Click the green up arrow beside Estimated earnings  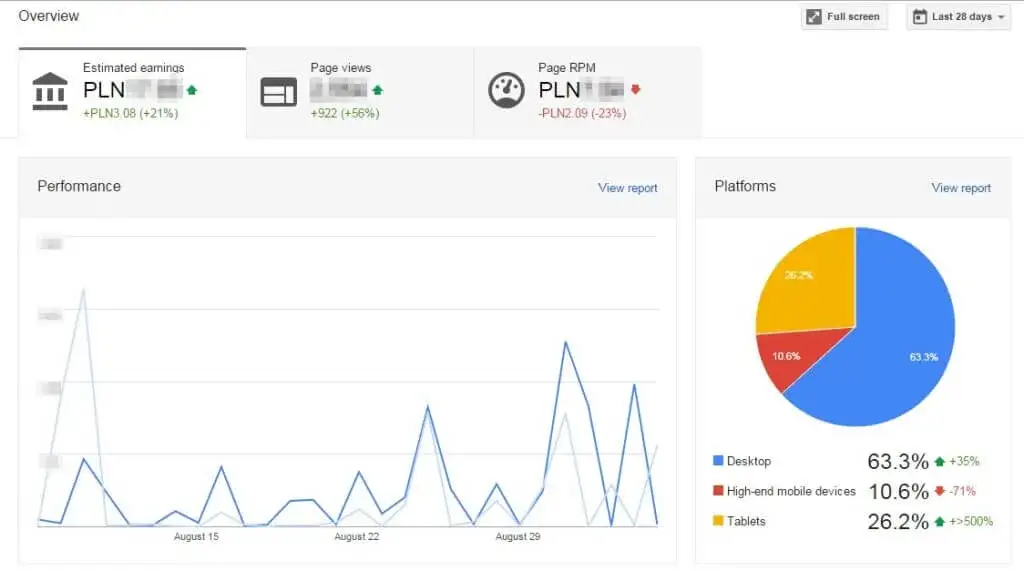(192, 90)
